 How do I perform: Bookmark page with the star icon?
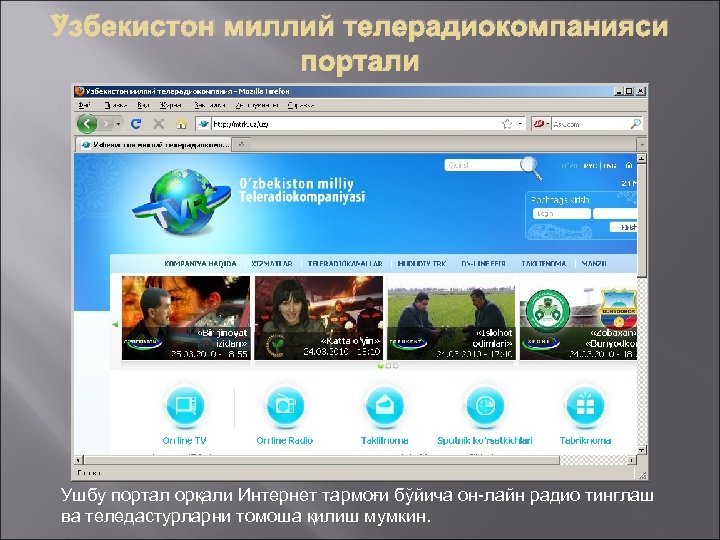pyautogui.click(x=507, y=124)
